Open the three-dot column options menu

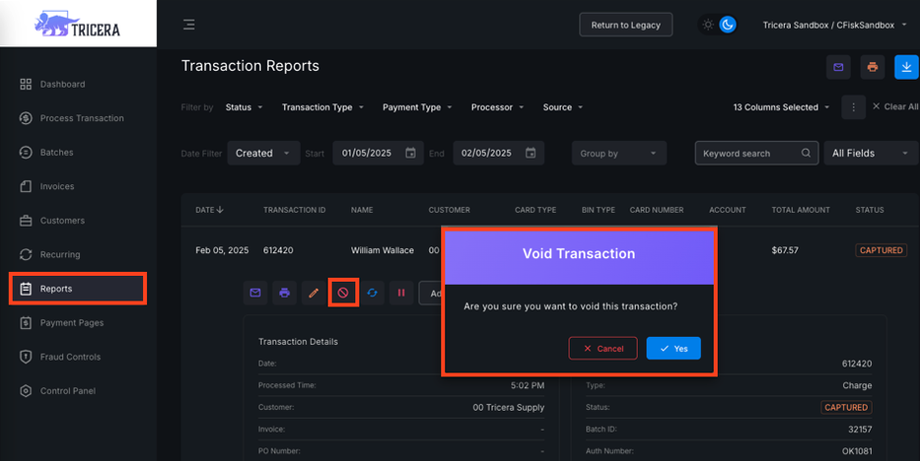click(x=853, y=107)
